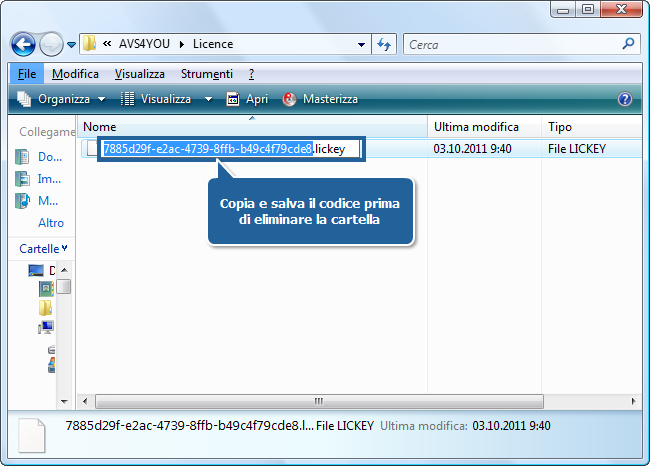Sort by the Nome column header

point(252,127)
